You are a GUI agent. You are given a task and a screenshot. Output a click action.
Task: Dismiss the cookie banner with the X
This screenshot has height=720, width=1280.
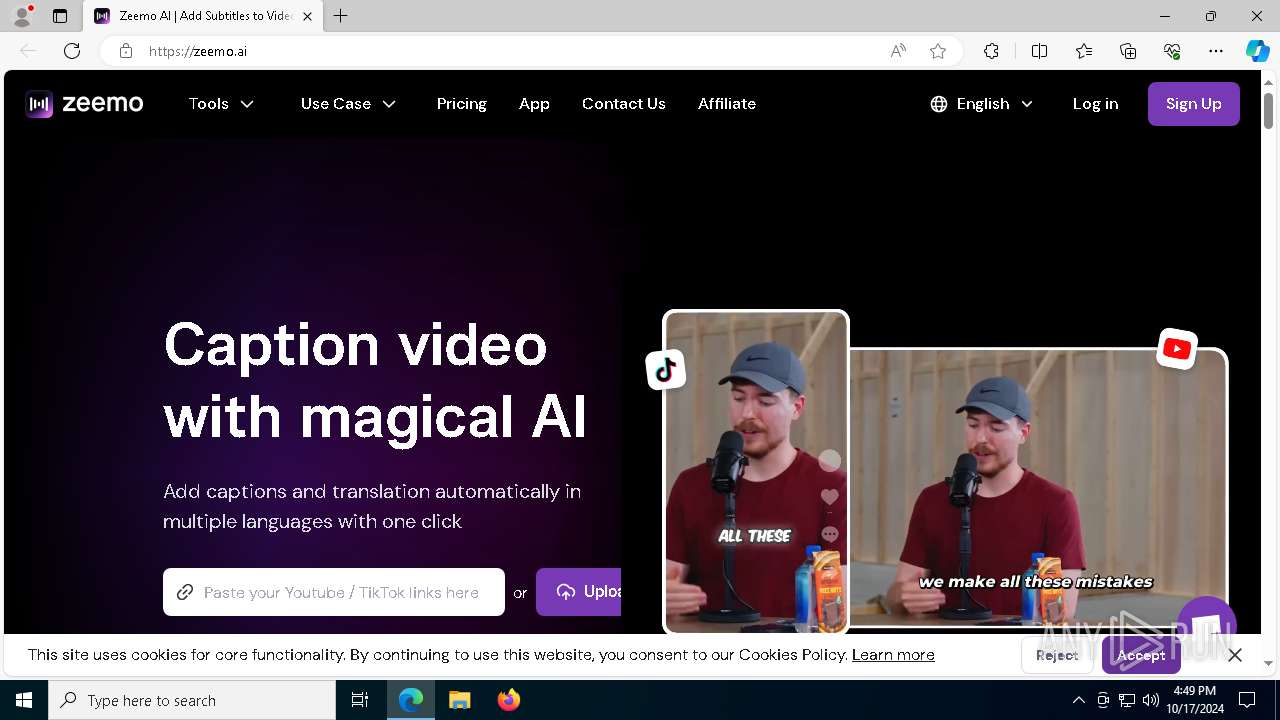(1235, 655)
